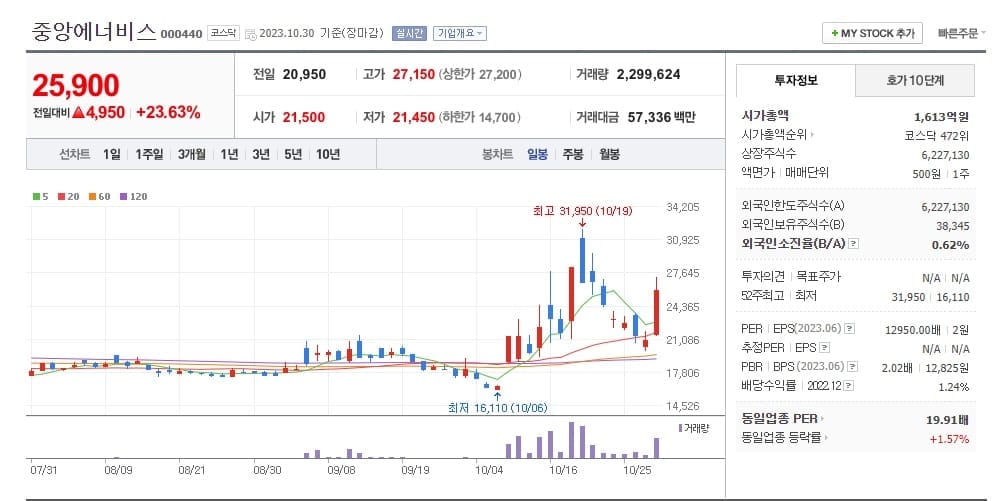Click the help icon next to PER EPS(2023.06)
The height and width of the screenshot is (501, 1003).
coord(849,329)
